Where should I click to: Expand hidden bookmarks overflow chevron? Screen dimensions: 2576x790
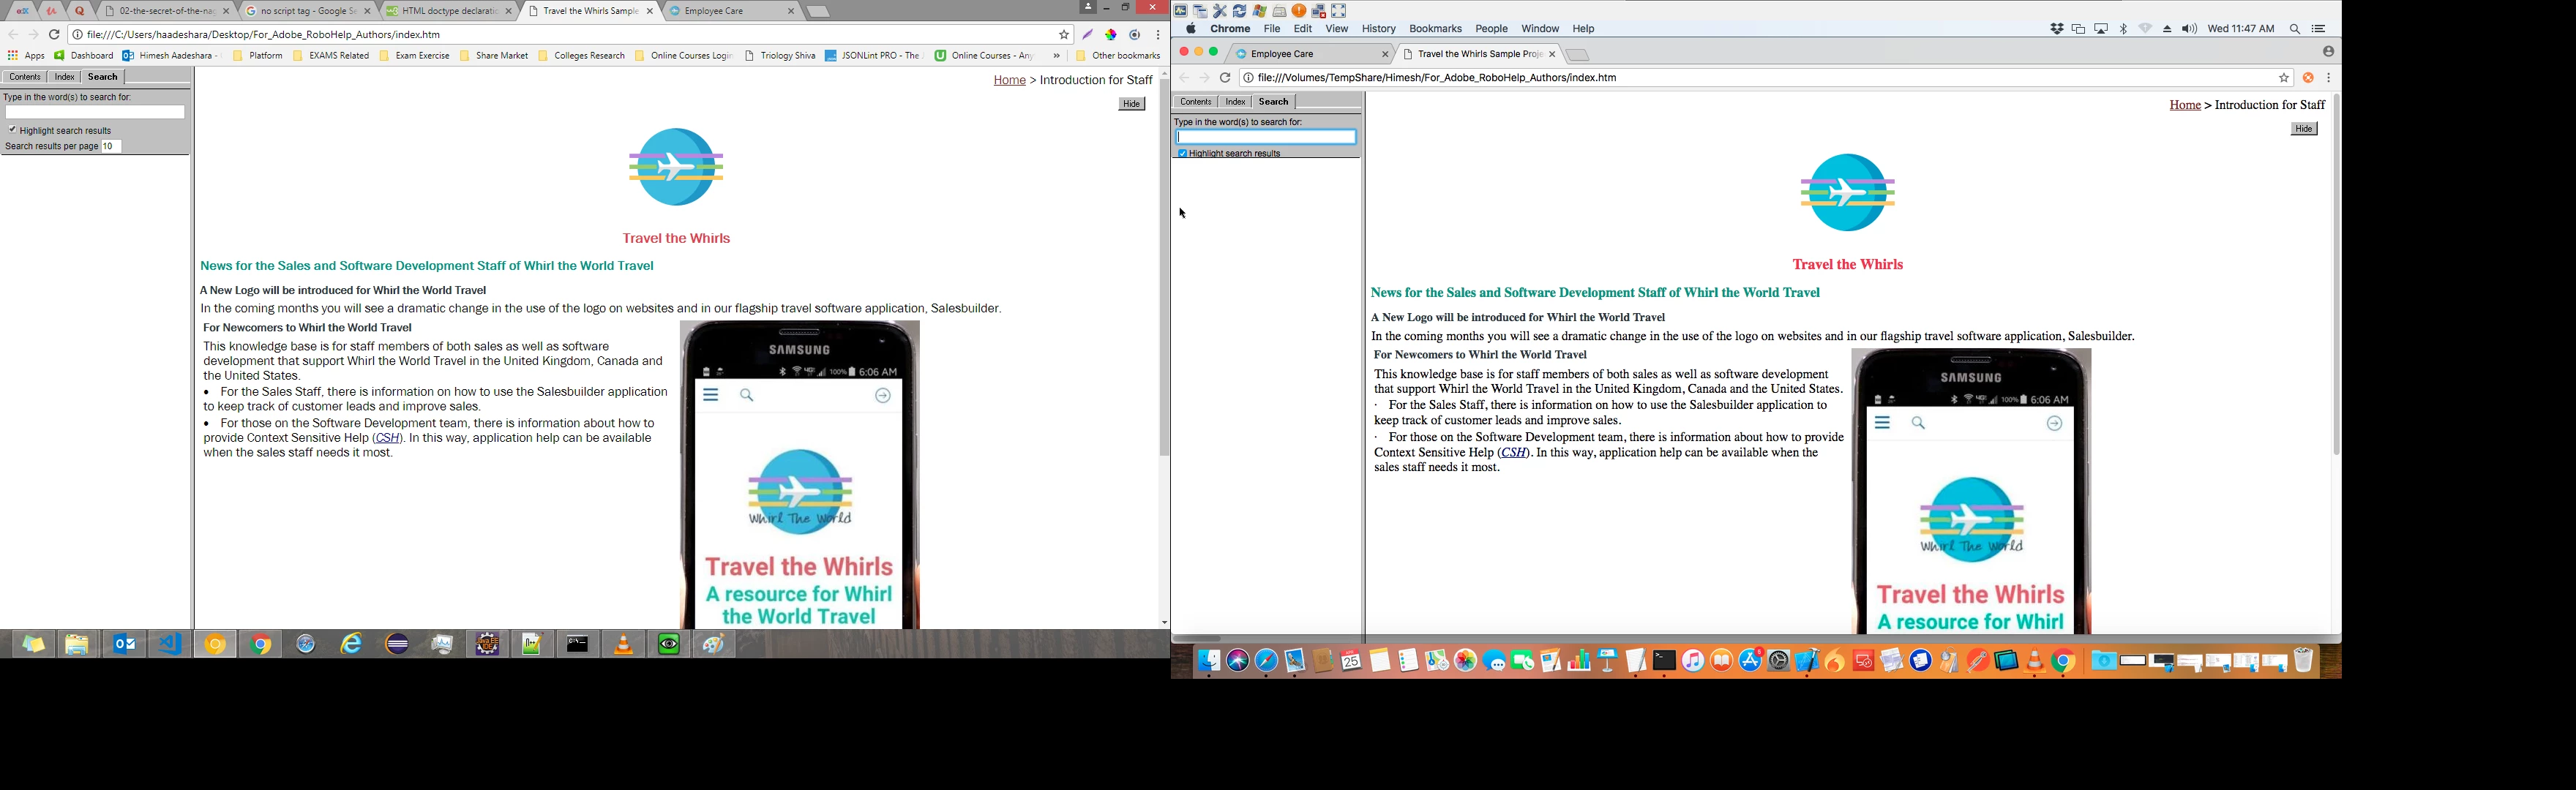click(1056, 56)
